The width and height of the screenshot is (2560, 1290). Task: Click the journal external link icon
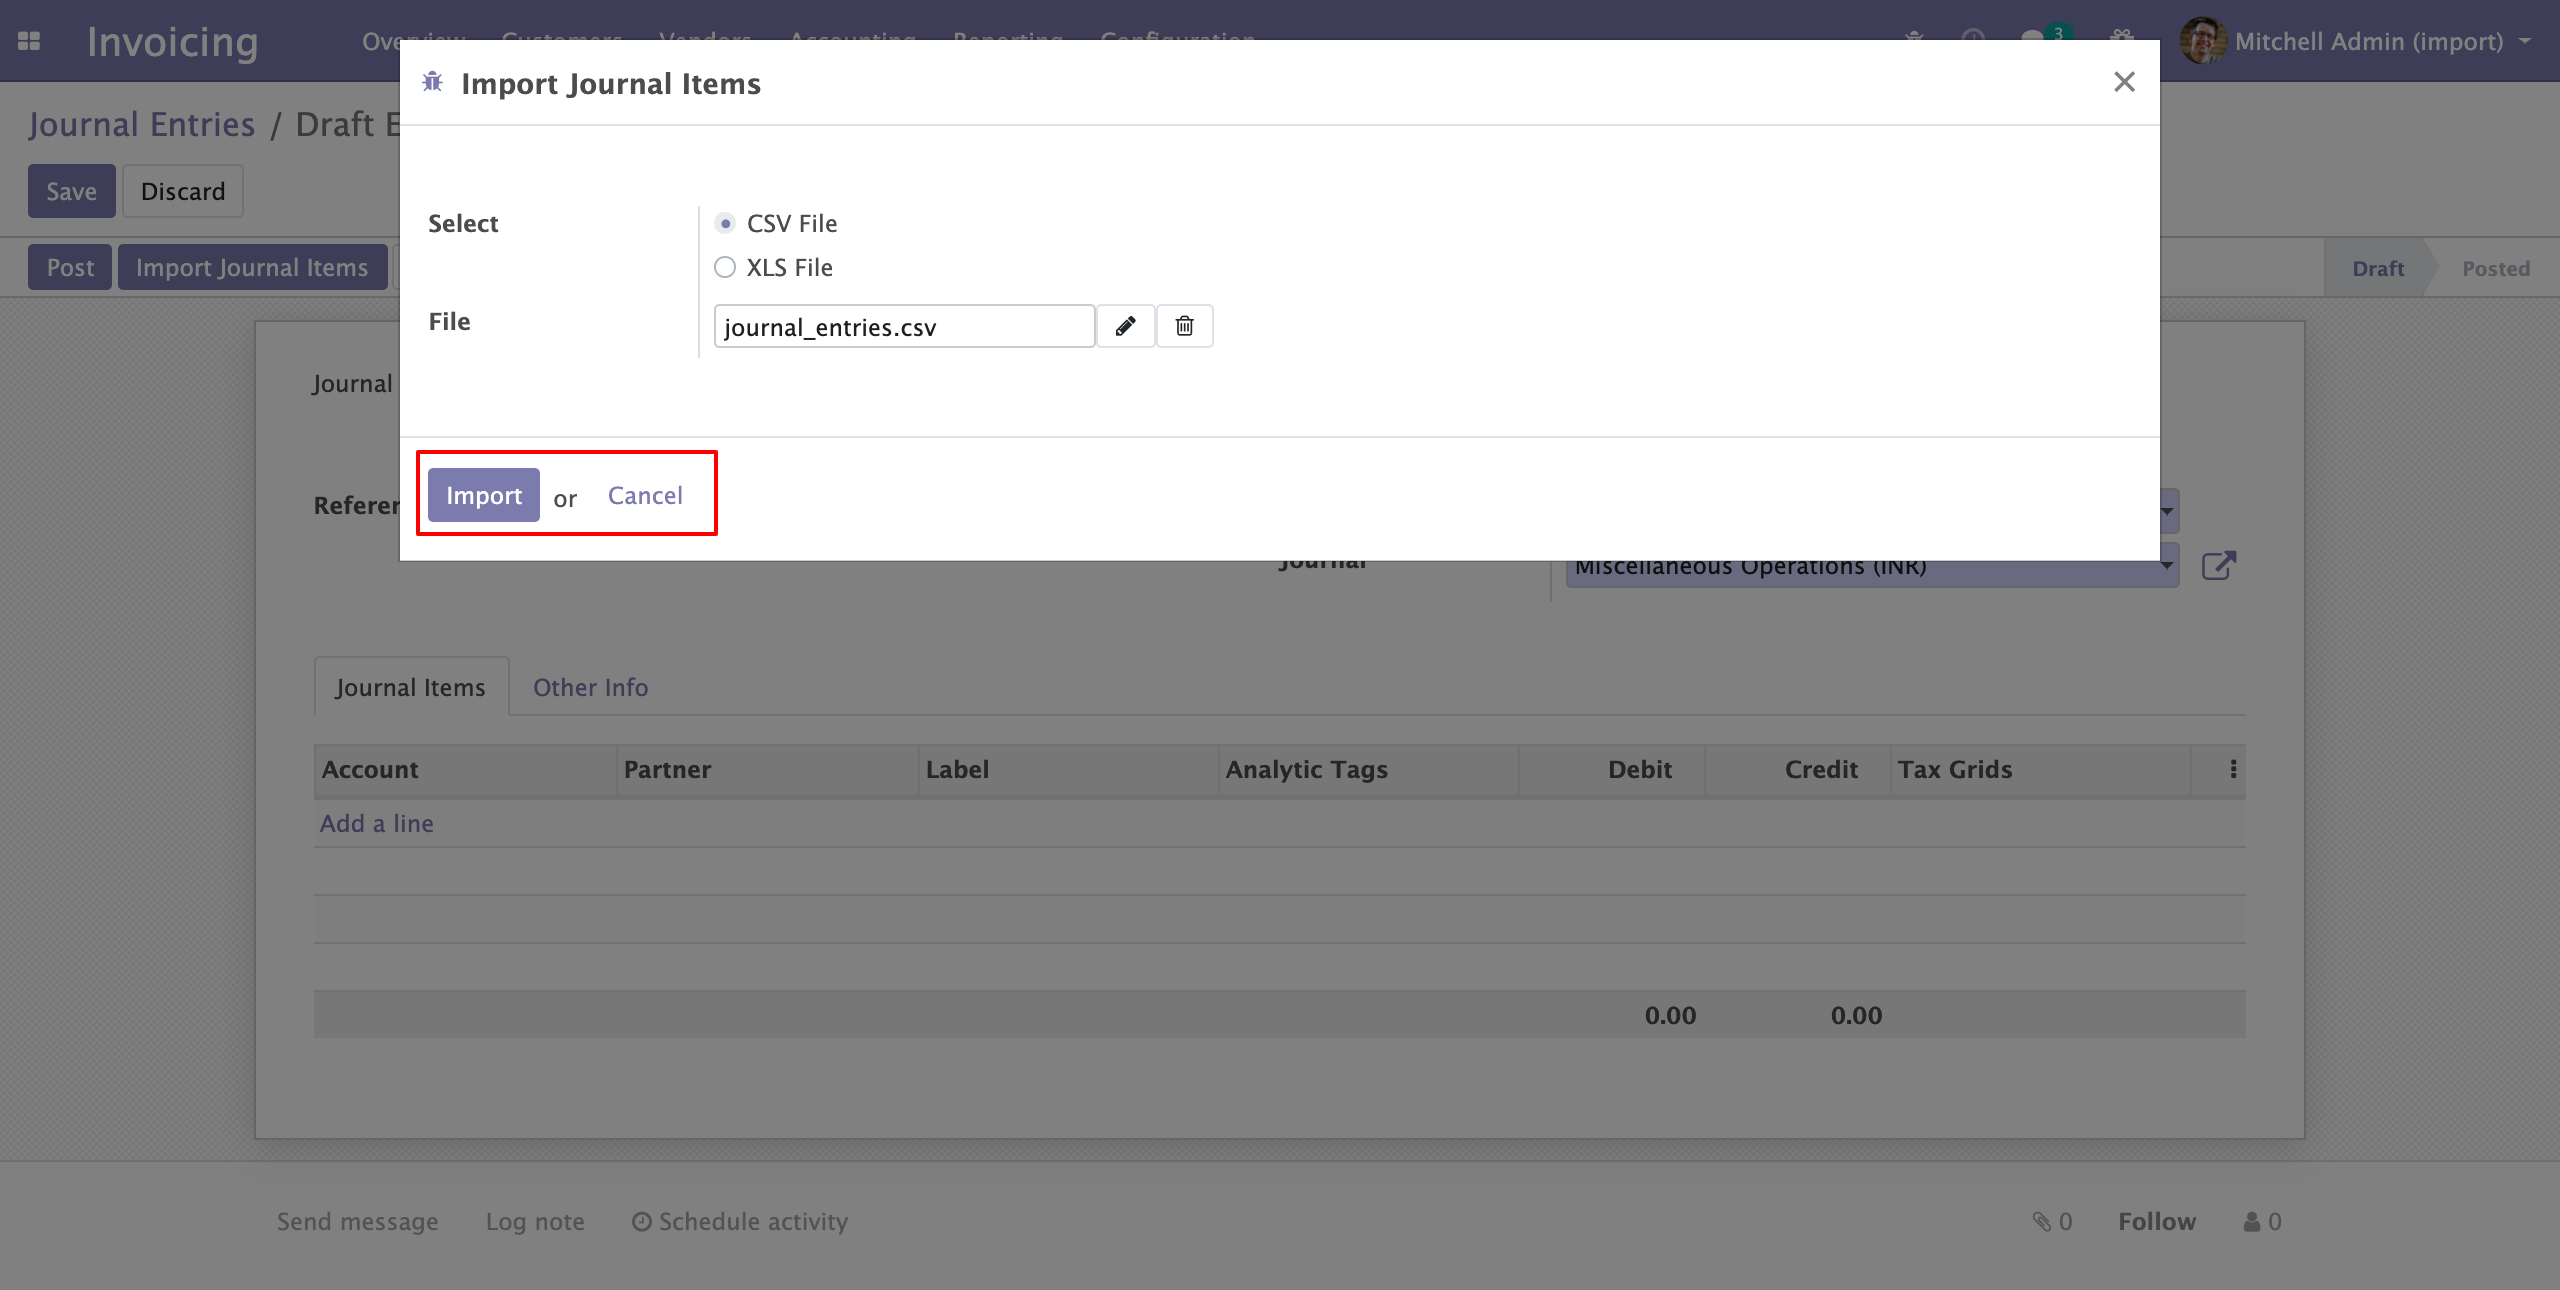pyautogui.click(x=2218, y=566)
